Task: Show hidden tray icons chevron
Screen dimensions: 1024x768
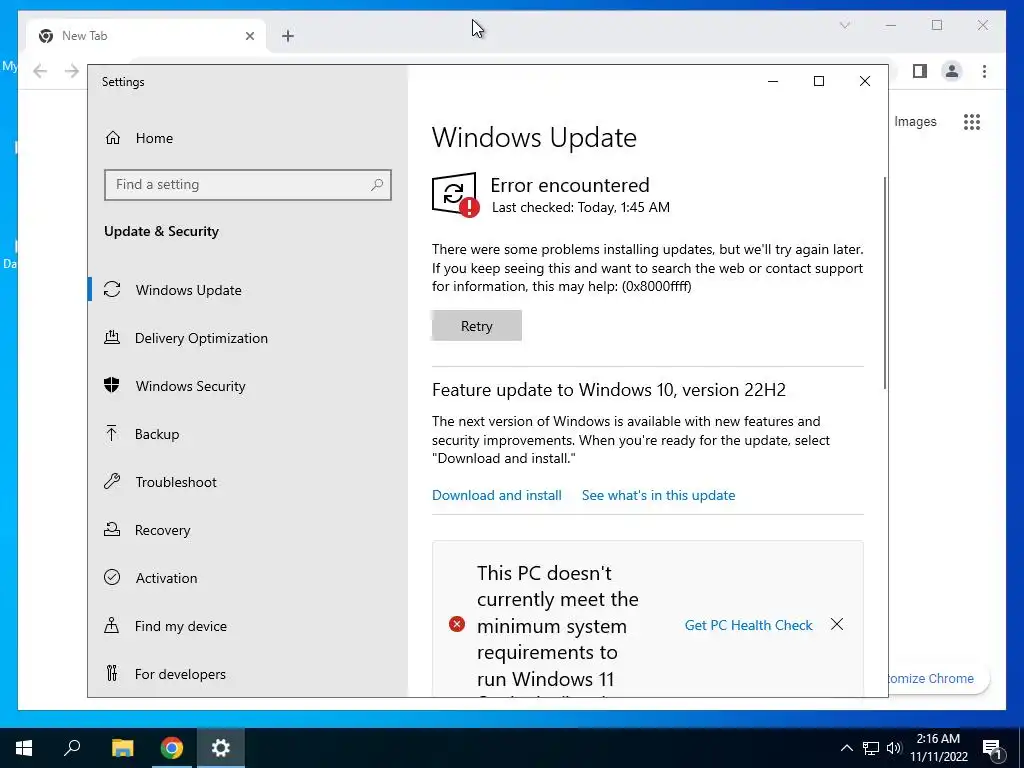Action: [846, 748]
